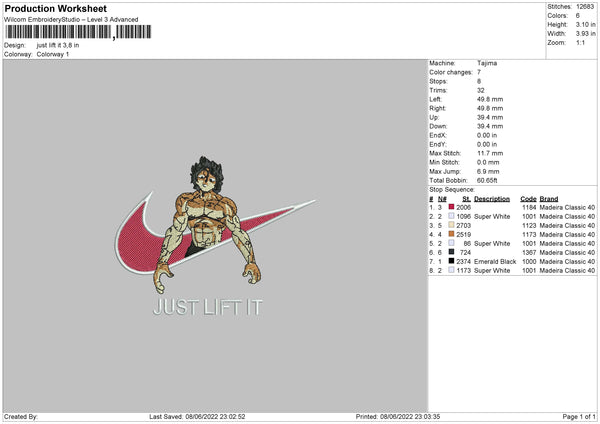Click the Stitches value "12683"
Image resolution: width=600 pixels, height=424 pixels.
coord(585,7)
